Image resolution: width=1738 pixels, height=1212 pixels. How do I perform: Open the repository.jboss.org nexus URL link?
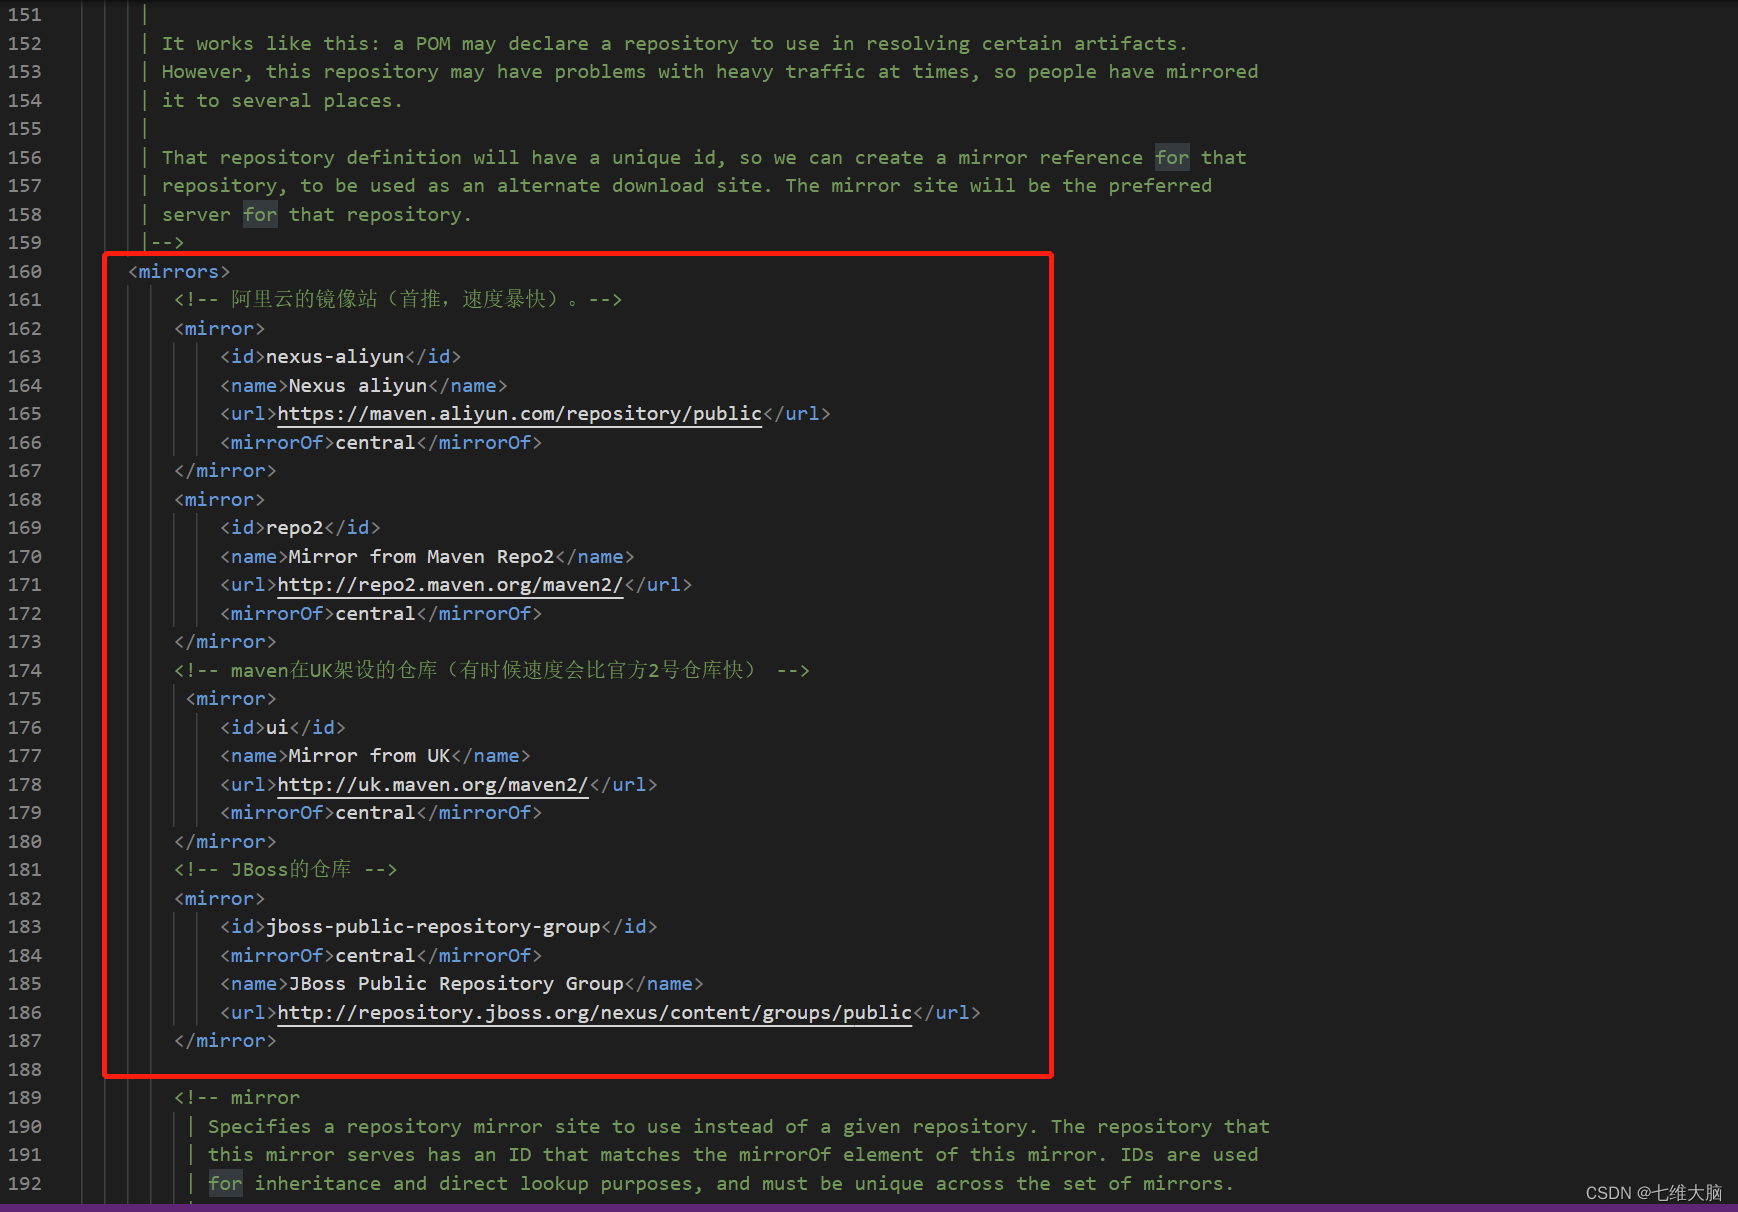click(595, 1013)
